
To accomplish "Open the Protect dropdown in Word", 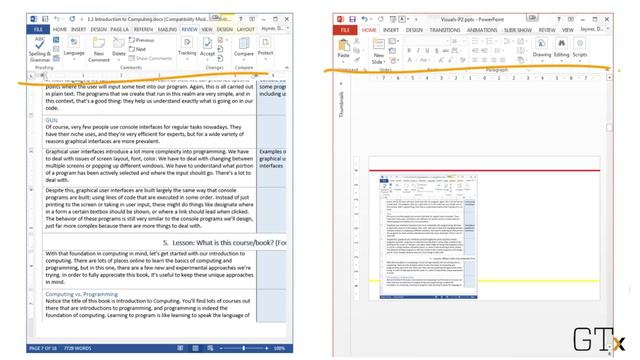I will [265, 47].
